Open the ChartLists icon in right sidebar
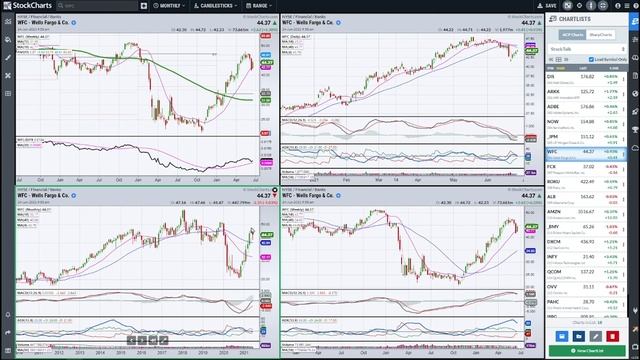640x360 pixels. [635, 21]
